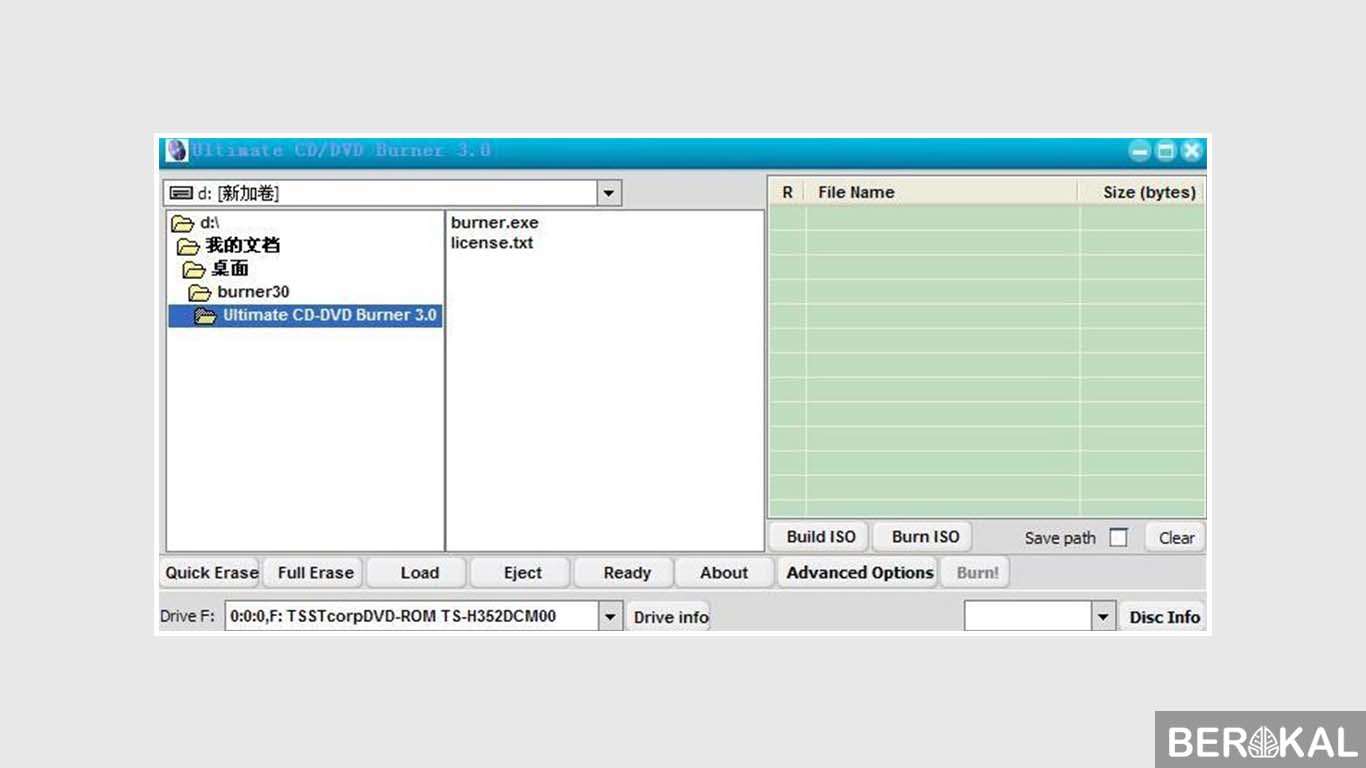The height and width of the screenshot is (768, 1366).
Task: Click the 桌面 folder icon
Action: point(193,269)
